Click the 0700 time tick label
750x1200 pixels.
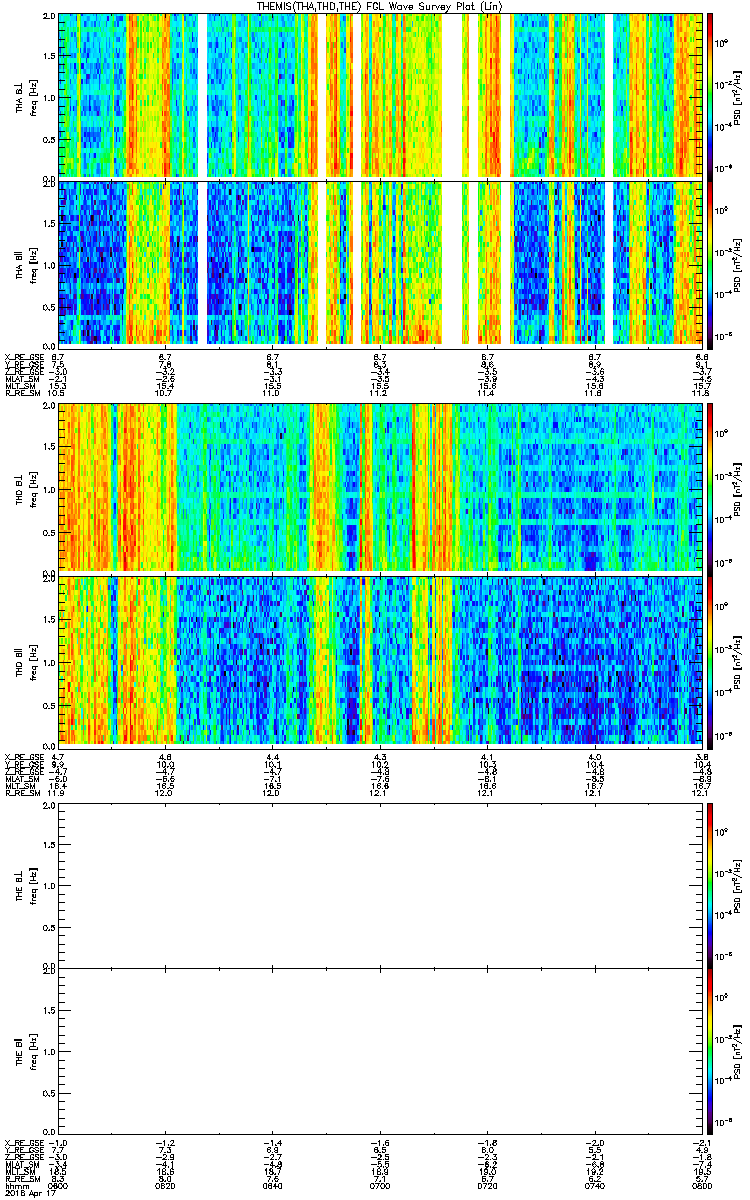[380, 1184]
